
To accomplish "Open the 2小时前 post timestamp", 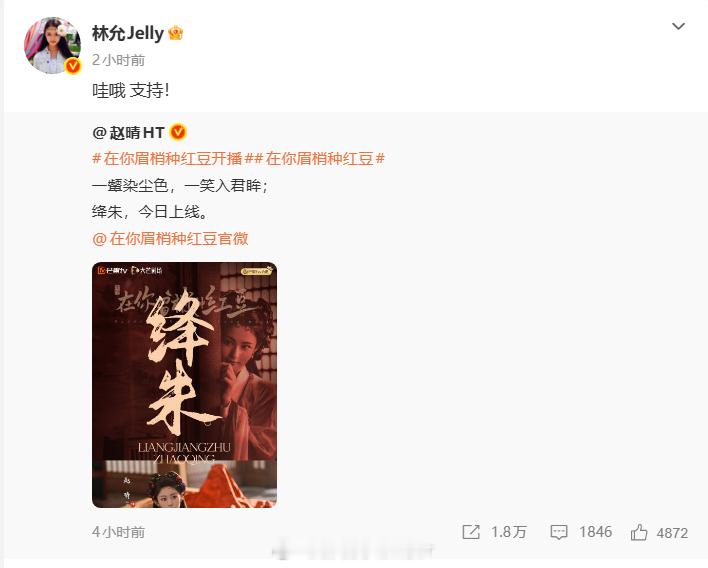I will (x=118, y=60).
